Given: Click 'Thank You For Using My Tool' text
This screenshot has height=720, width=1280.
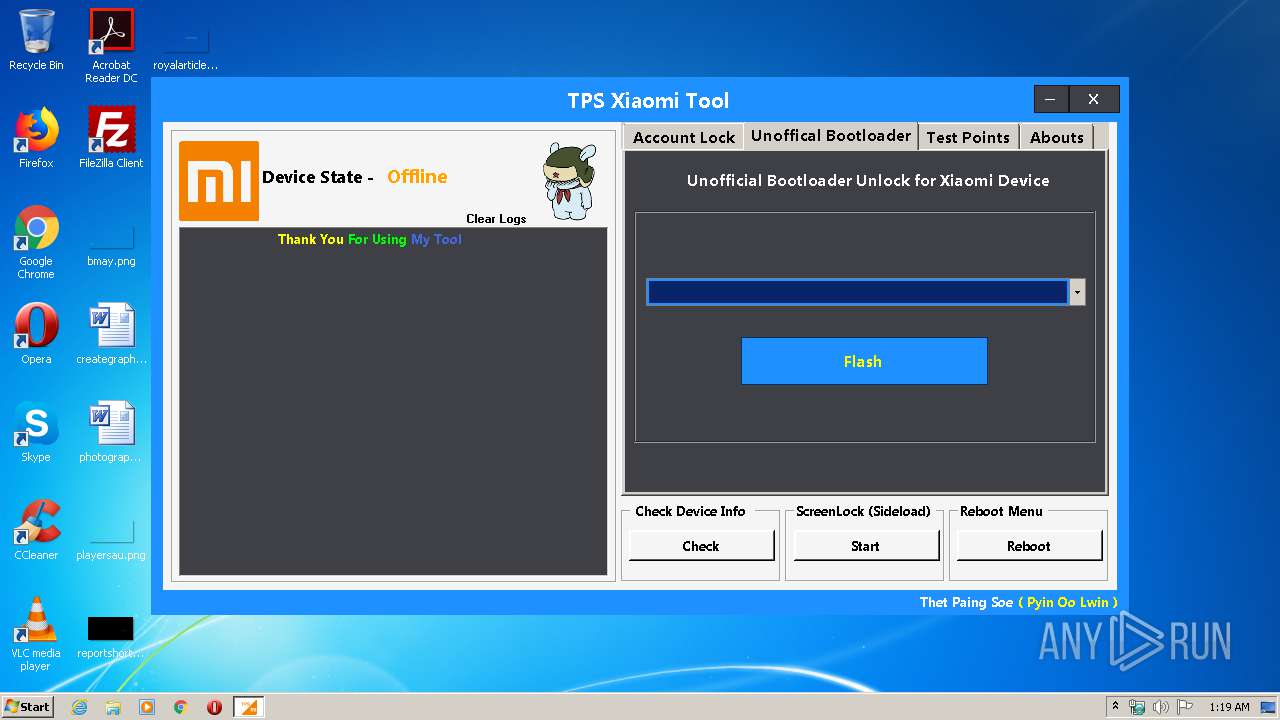Looking at the screenshot, I should 370,239.
